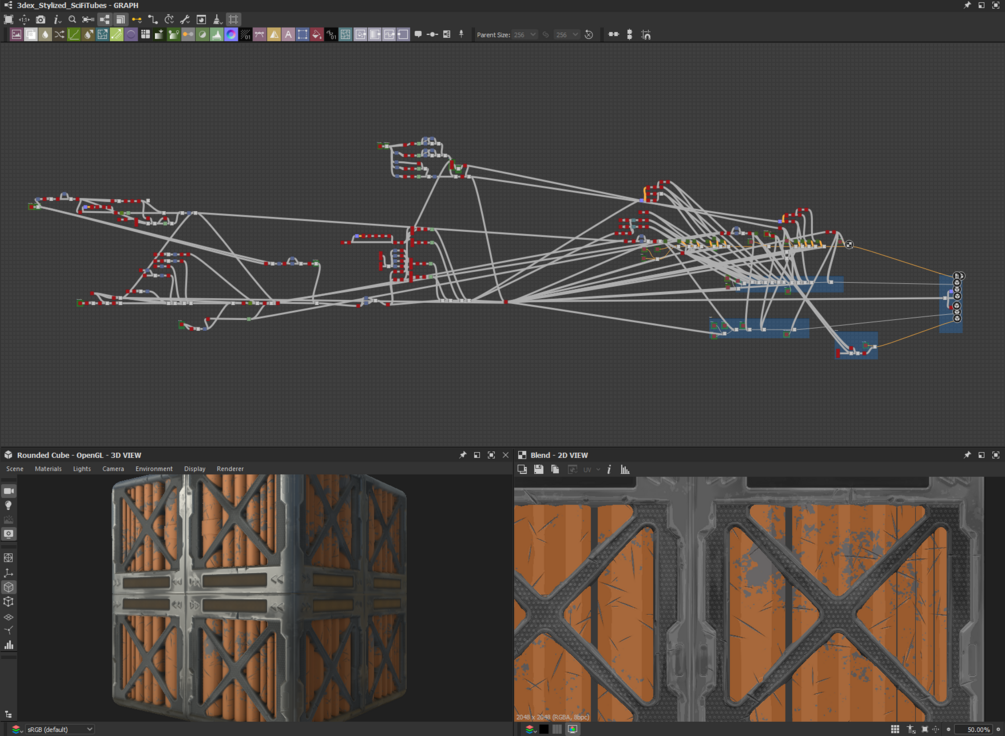
Task: Open the Lights menu in 3D view
Action: pos(82,468)
